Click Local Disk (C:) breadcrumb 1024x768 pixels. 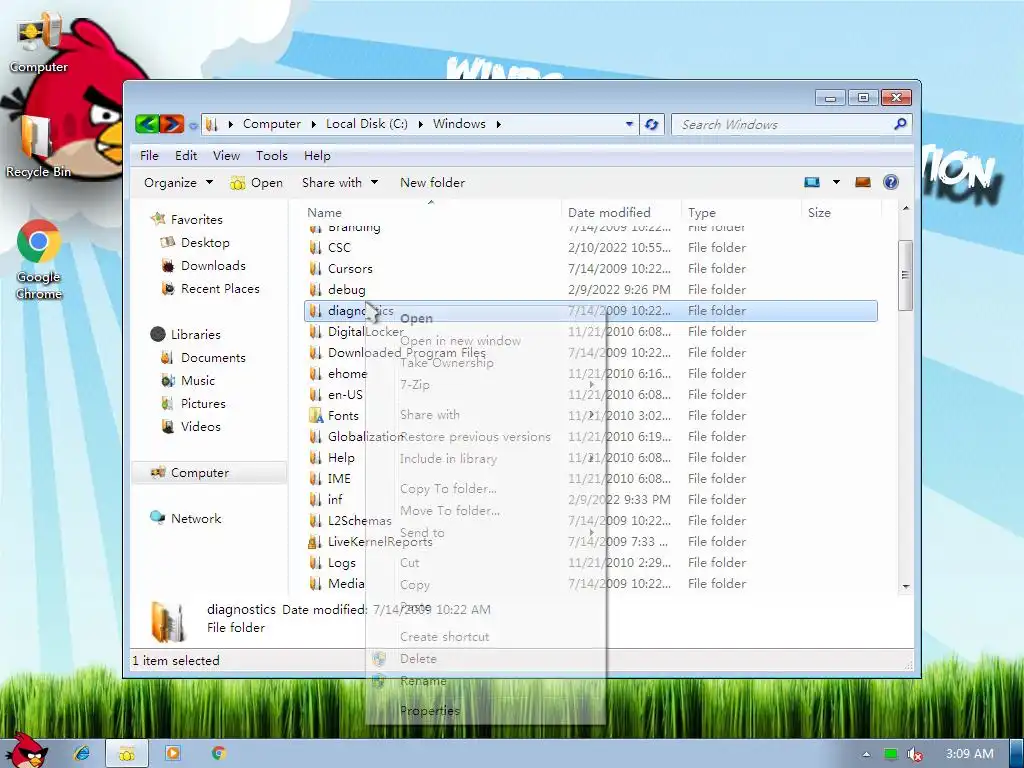point(366,123)
